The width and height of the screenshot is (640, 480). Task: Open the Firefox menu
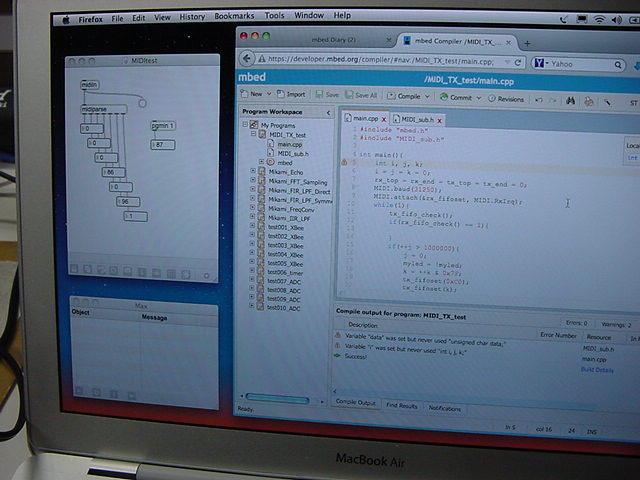point(91,19)
